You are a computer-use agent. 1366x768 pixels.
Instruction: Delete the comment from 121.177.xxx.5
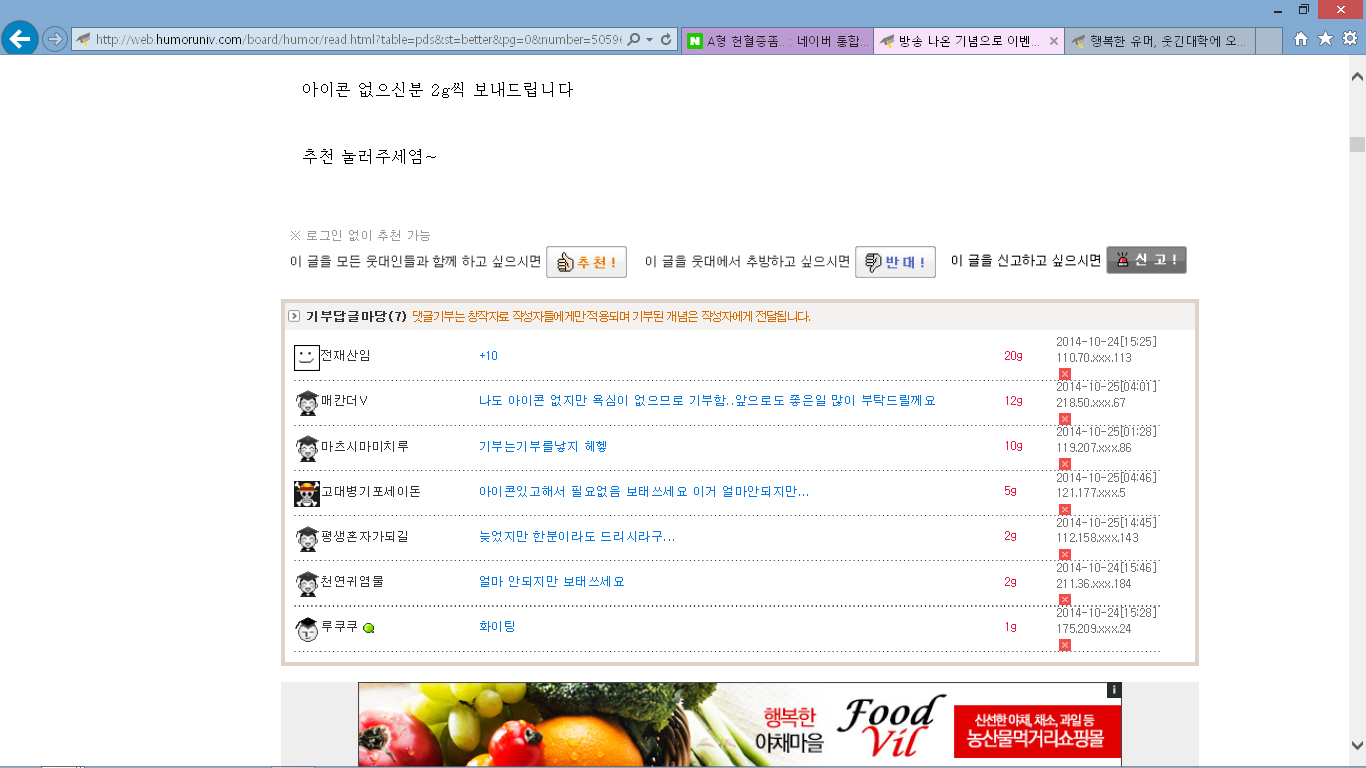coord(1065,509)
